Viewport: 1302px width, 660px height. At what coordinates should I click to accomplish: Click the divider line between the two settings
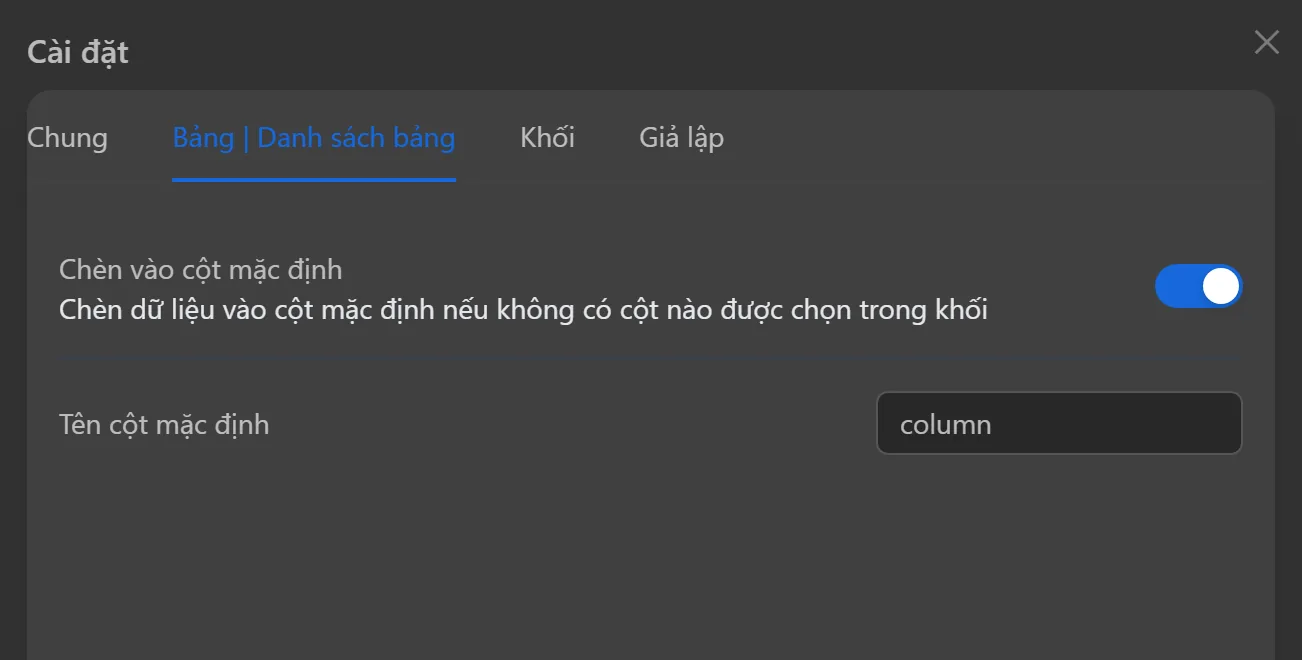tap(650, 357)
